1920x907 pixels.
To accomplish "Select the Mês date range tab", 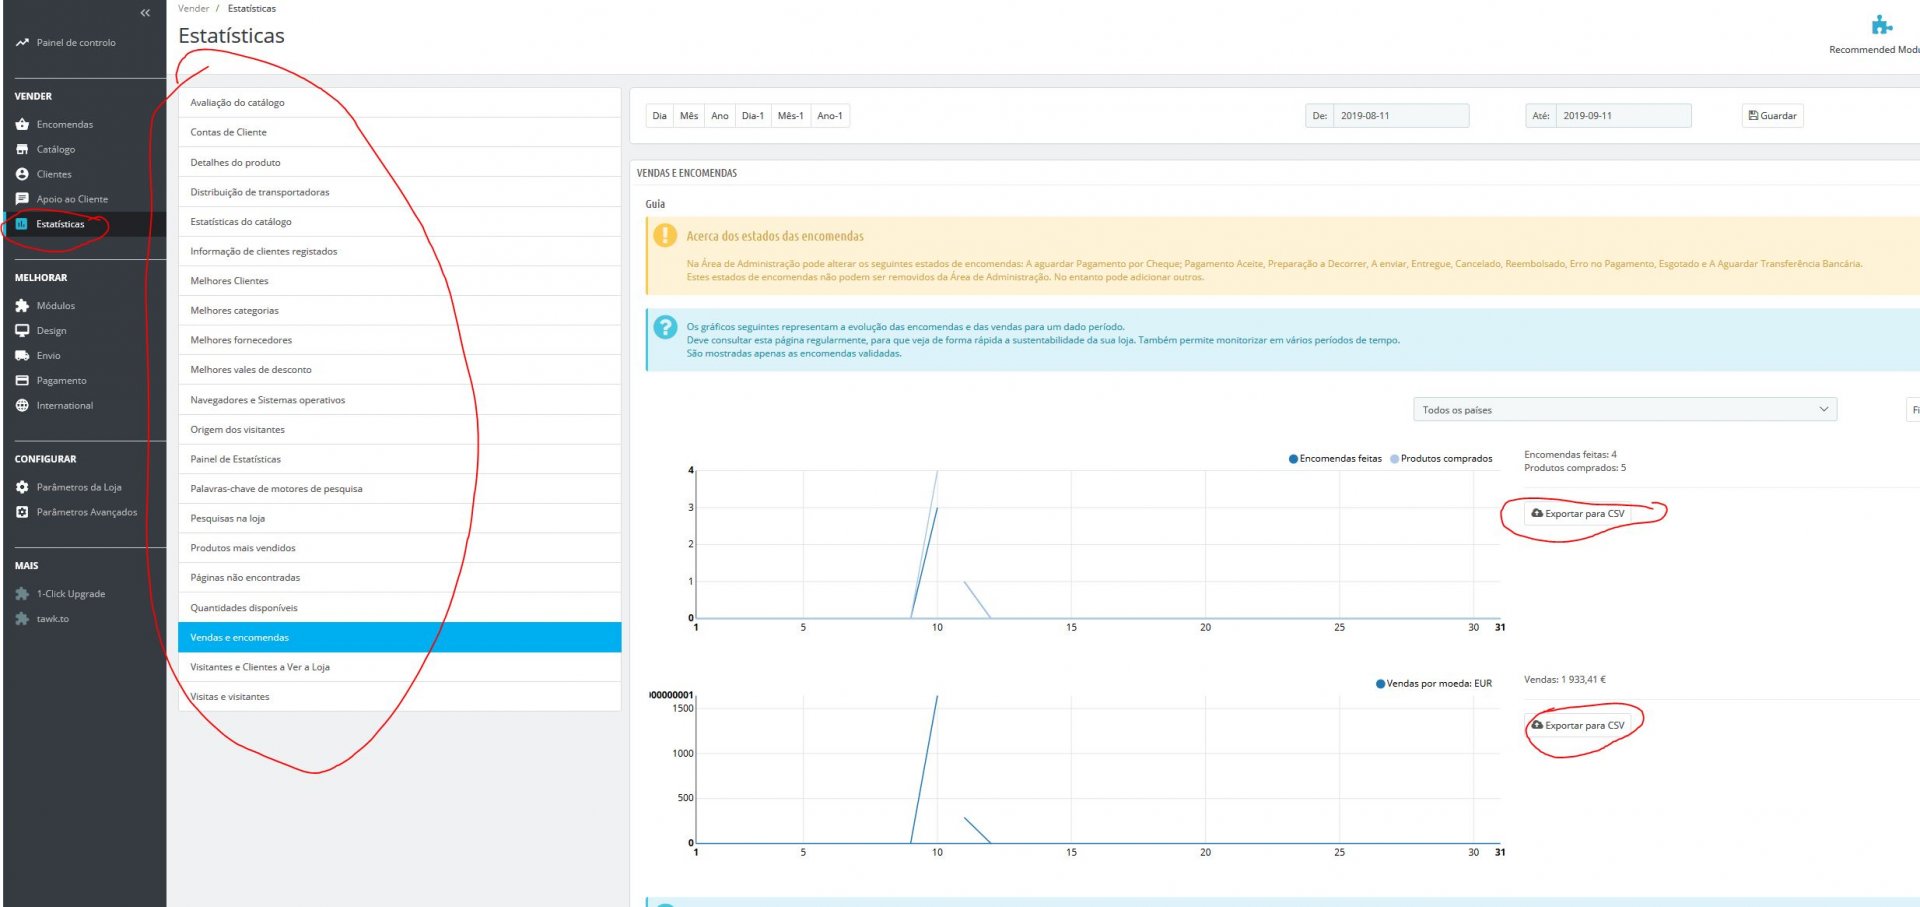I will pos(689,116).
